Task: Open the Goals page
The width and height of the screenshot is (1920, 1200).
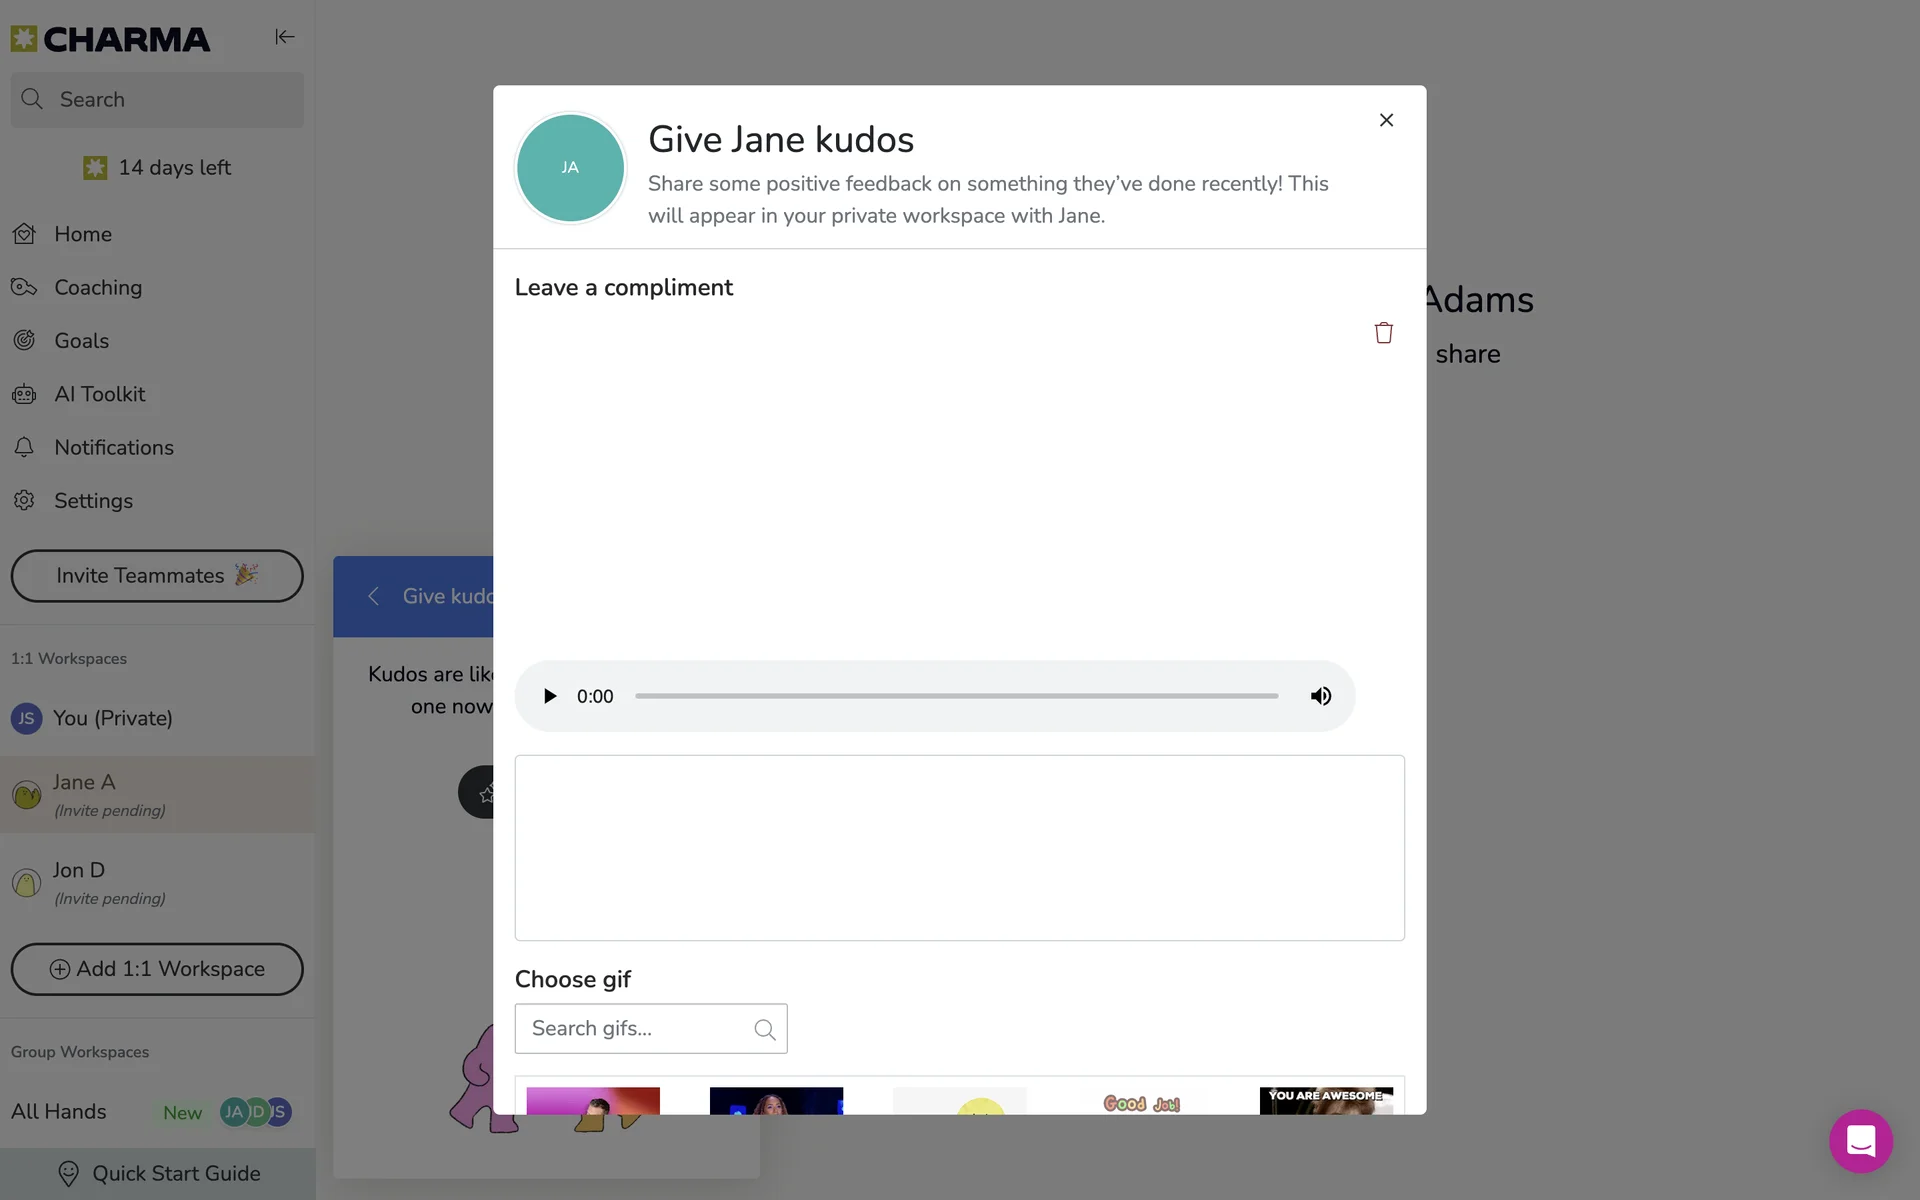Action: coord(81,341)
